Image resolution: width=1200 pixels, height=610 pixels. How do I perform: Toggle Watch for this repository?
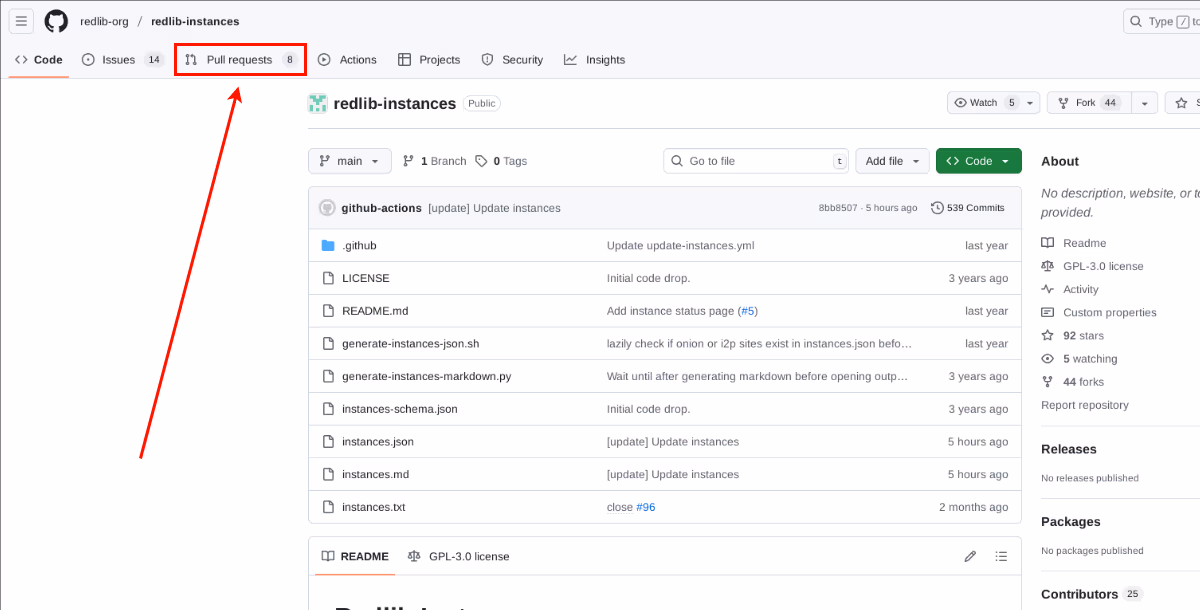coord(985,103)
